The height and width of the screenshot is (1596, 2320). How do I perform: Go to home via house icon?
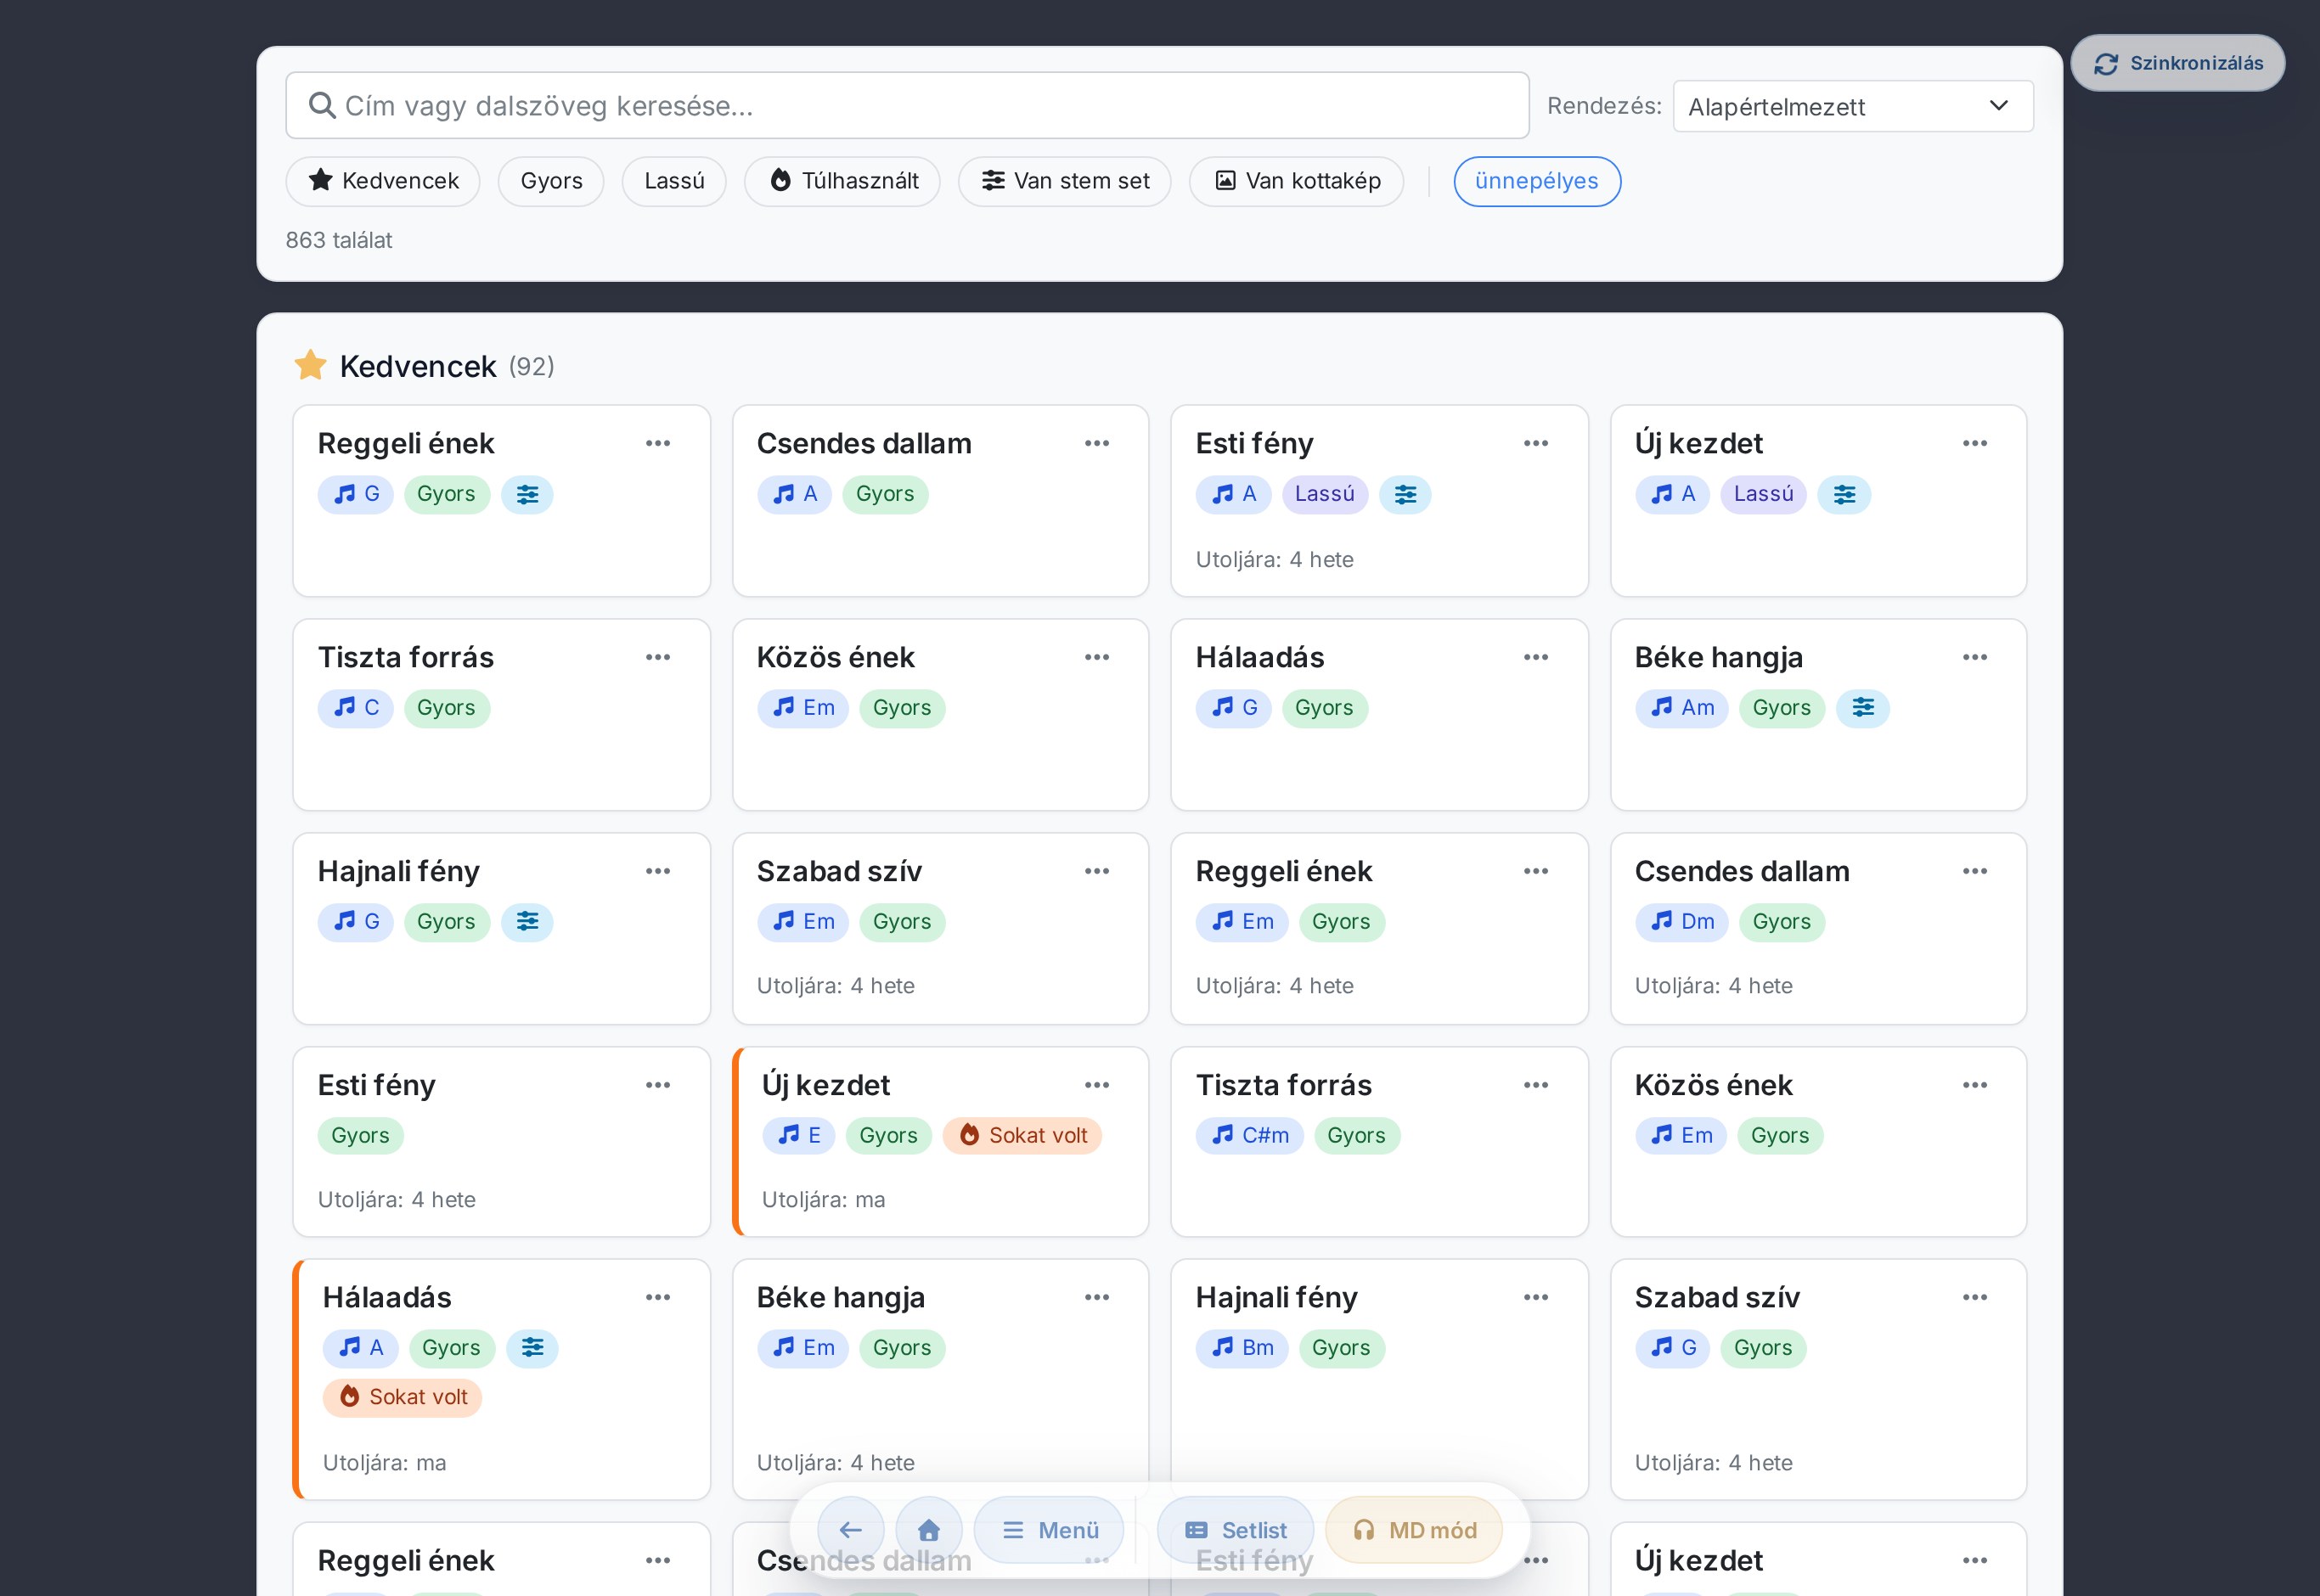[x=928, y=1530]
